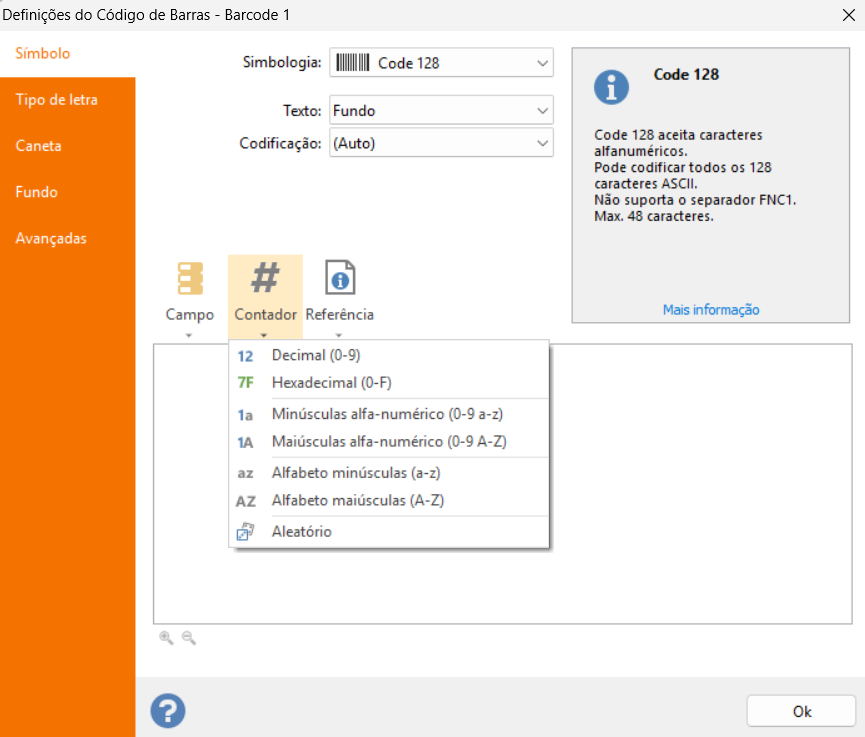Viewport: 865px width, 737px height.
Task: Select Minúsculas alfa-numérico (0-9 a-z)
Action: (x=385, y=415)
